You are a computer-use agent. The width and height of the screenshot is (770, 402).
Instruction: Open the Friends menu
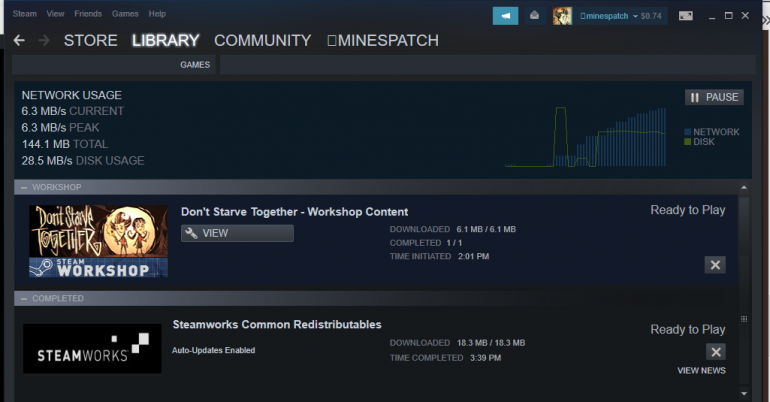90,14
